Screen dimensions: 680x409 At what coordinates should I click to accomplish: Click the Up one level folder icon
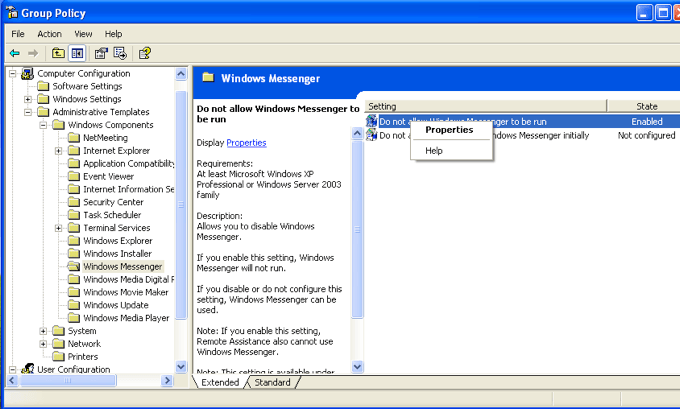click(x=58, y=53)
